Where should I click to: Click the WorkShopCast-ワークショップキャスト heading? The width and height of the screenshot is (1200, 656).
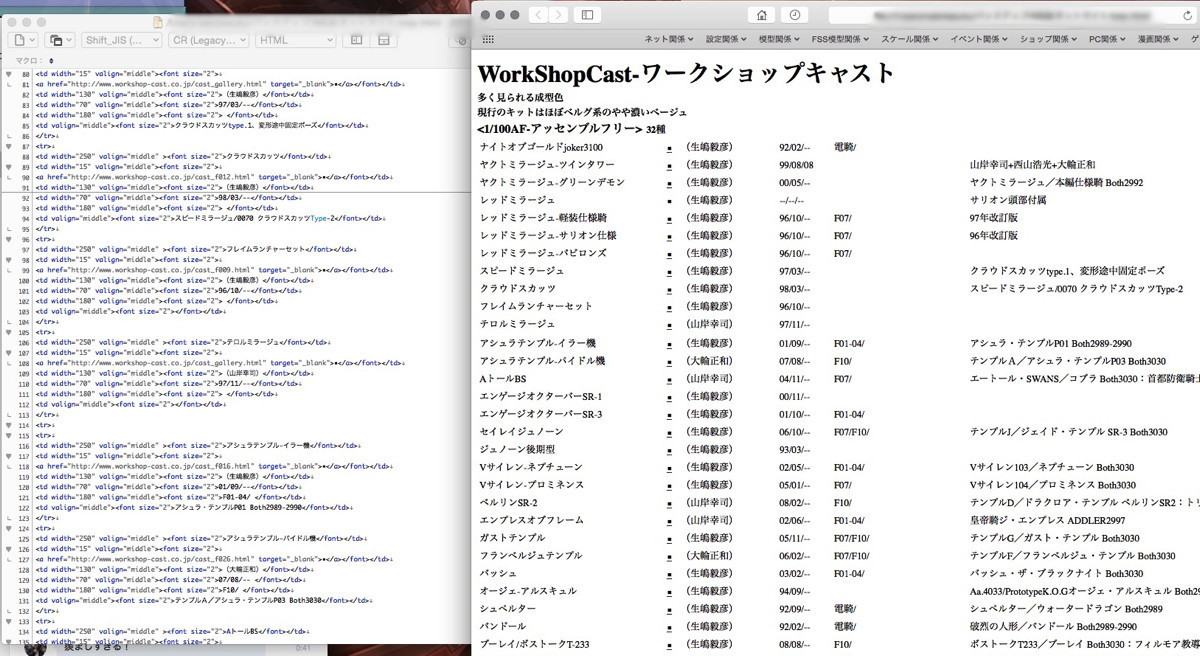tap(687, 73)
